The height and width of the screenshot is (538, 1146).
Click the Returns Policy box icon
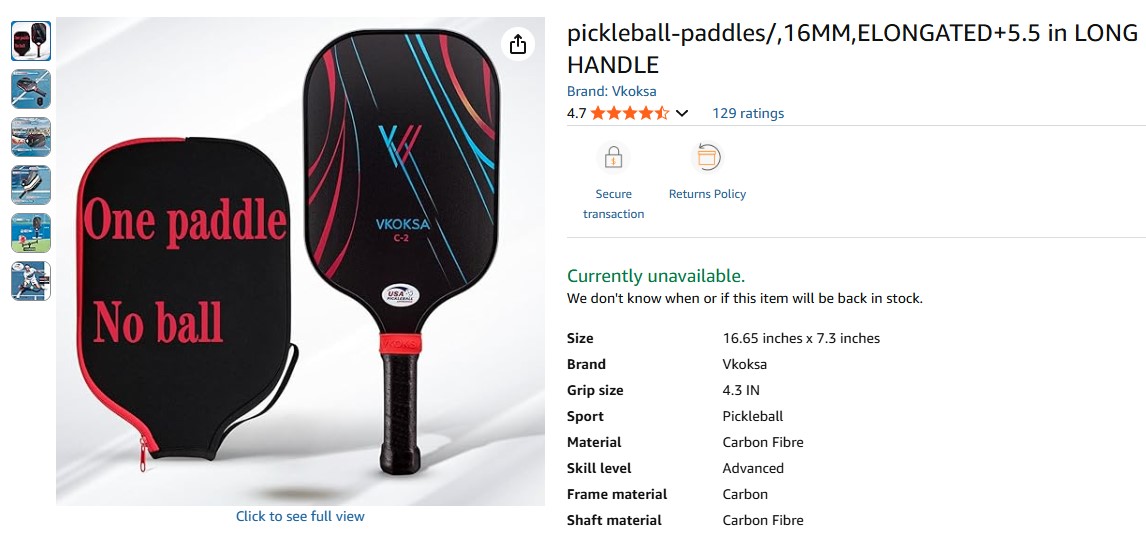707,157
